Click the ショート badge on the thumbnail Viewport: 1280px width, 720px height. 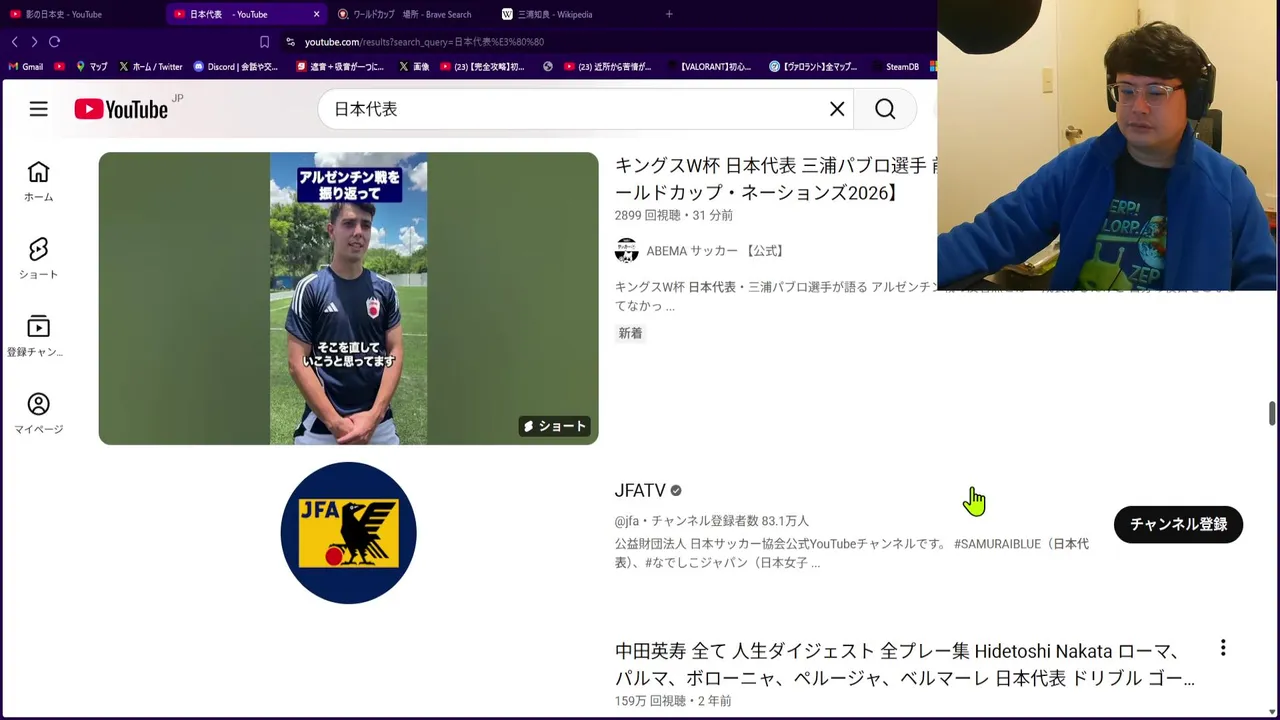(x=554, y=426)
